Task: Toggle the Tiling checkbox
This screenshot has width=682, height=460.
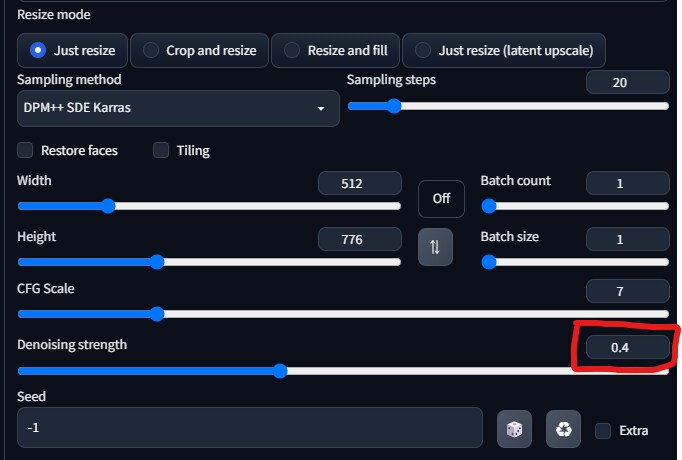Action: (161, 150)
